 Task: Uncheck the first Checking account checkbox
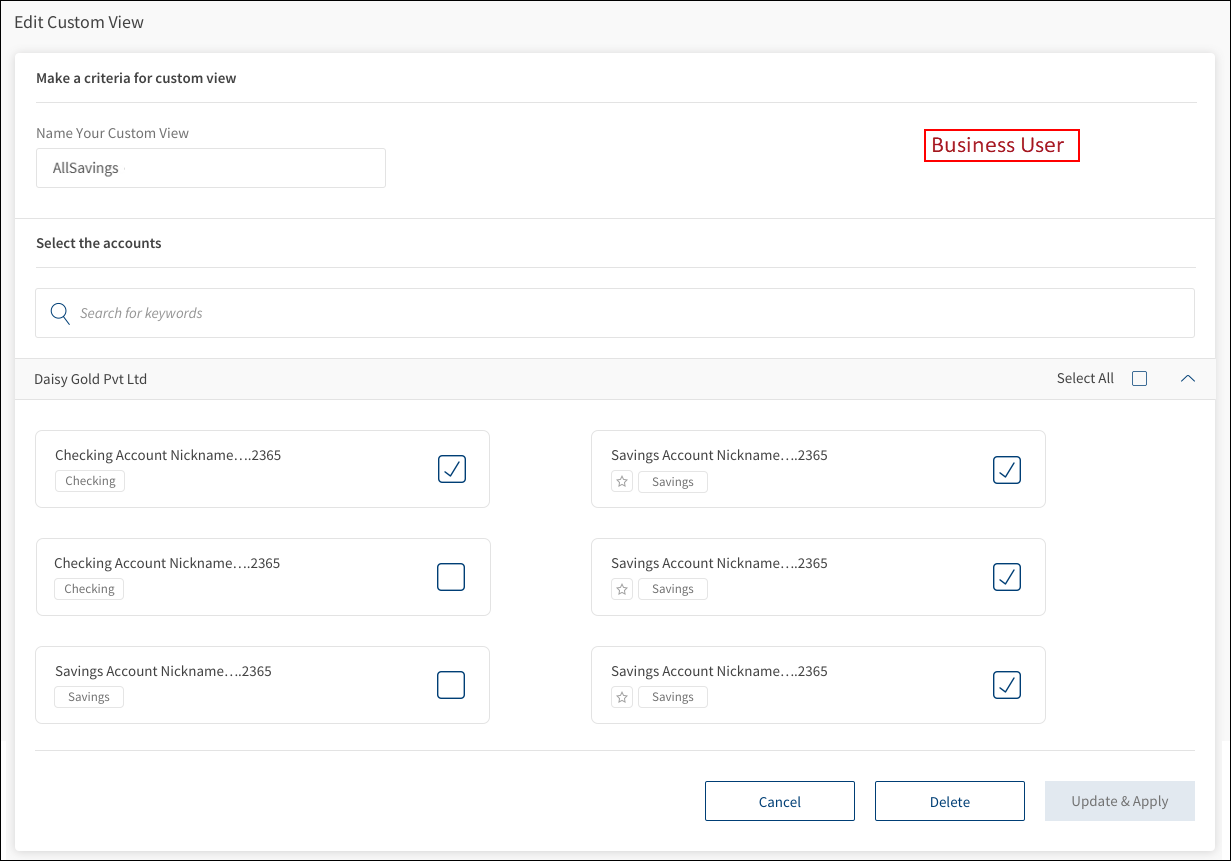click(452, 469)
